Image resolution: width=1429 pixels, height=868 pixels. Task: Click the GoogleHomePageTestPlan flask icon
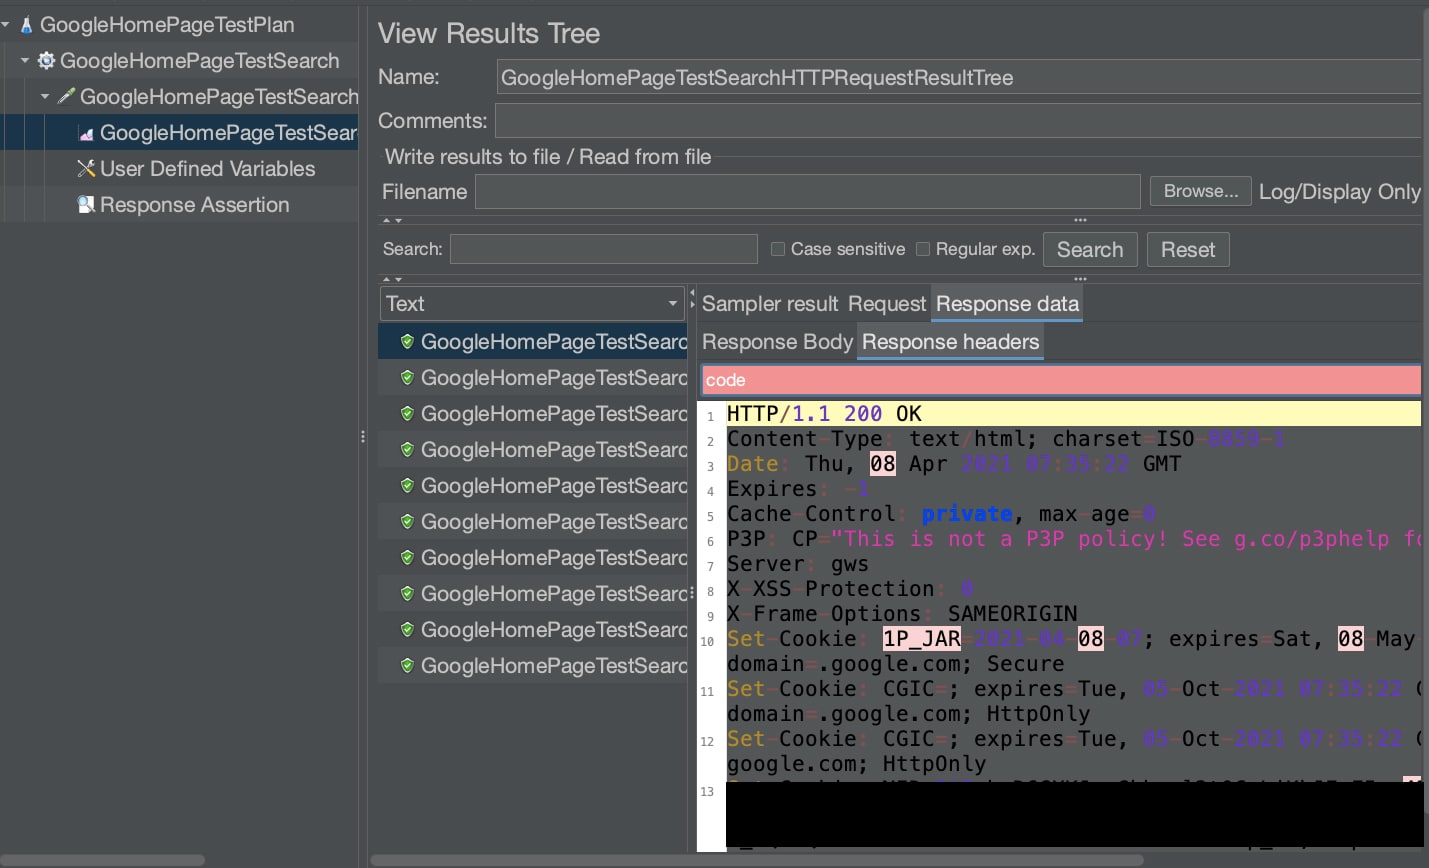[x=26, y=25]
